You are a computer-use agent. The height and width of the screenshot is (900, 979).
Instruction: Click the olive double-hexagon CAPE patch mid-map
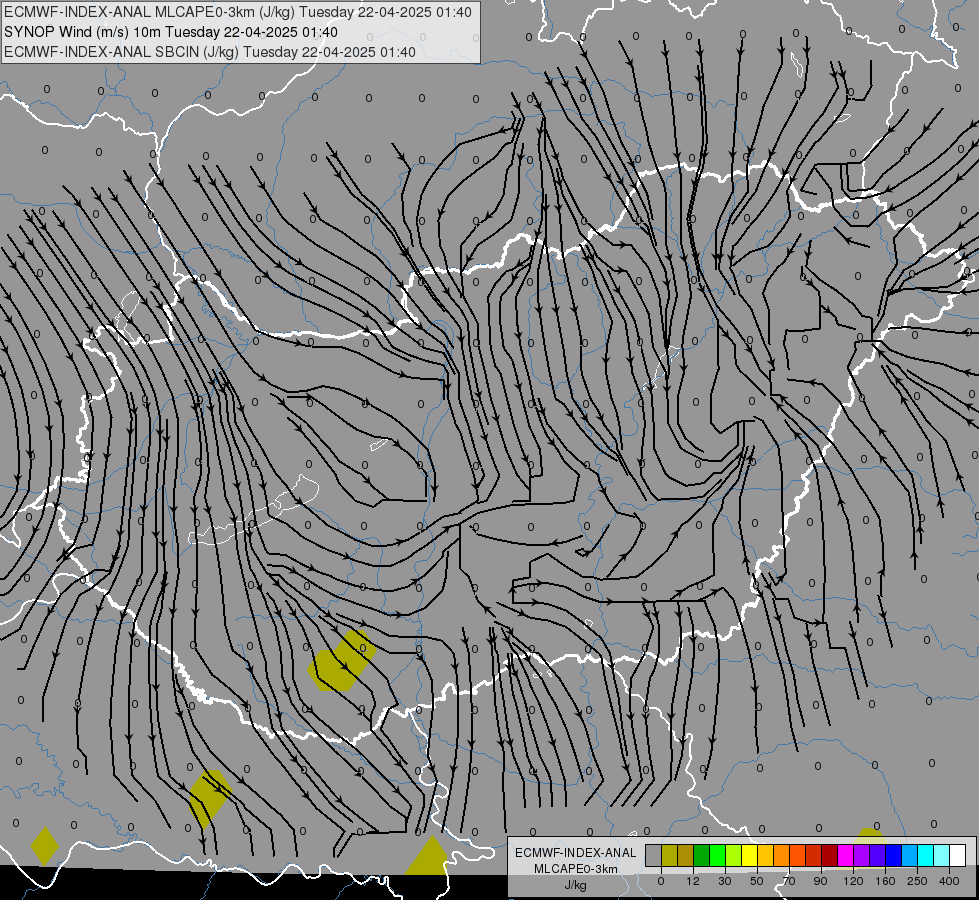point(342,661)
